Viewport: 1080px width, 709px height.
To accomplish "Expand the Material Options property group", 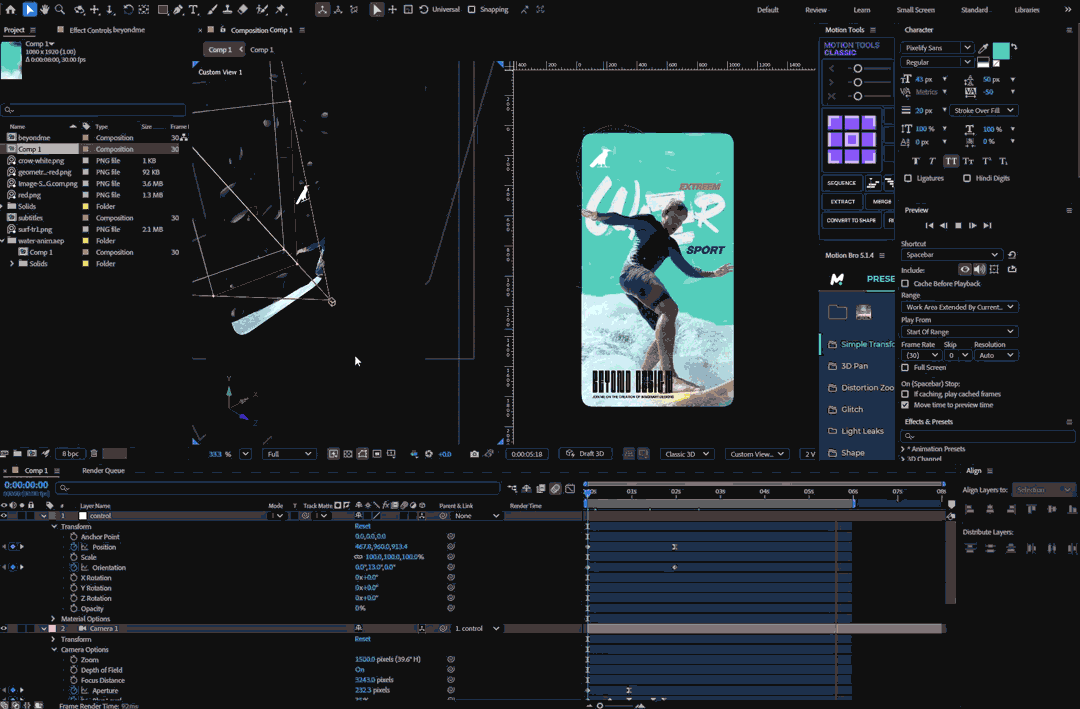I will [54, 619].
